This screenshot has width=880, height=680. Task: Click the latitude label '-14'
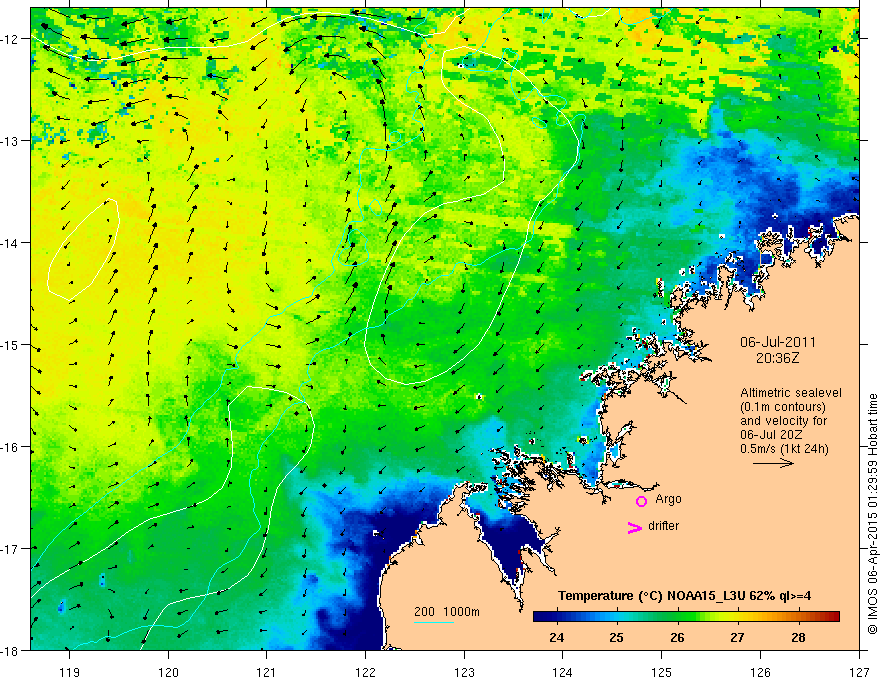point(12,243)
